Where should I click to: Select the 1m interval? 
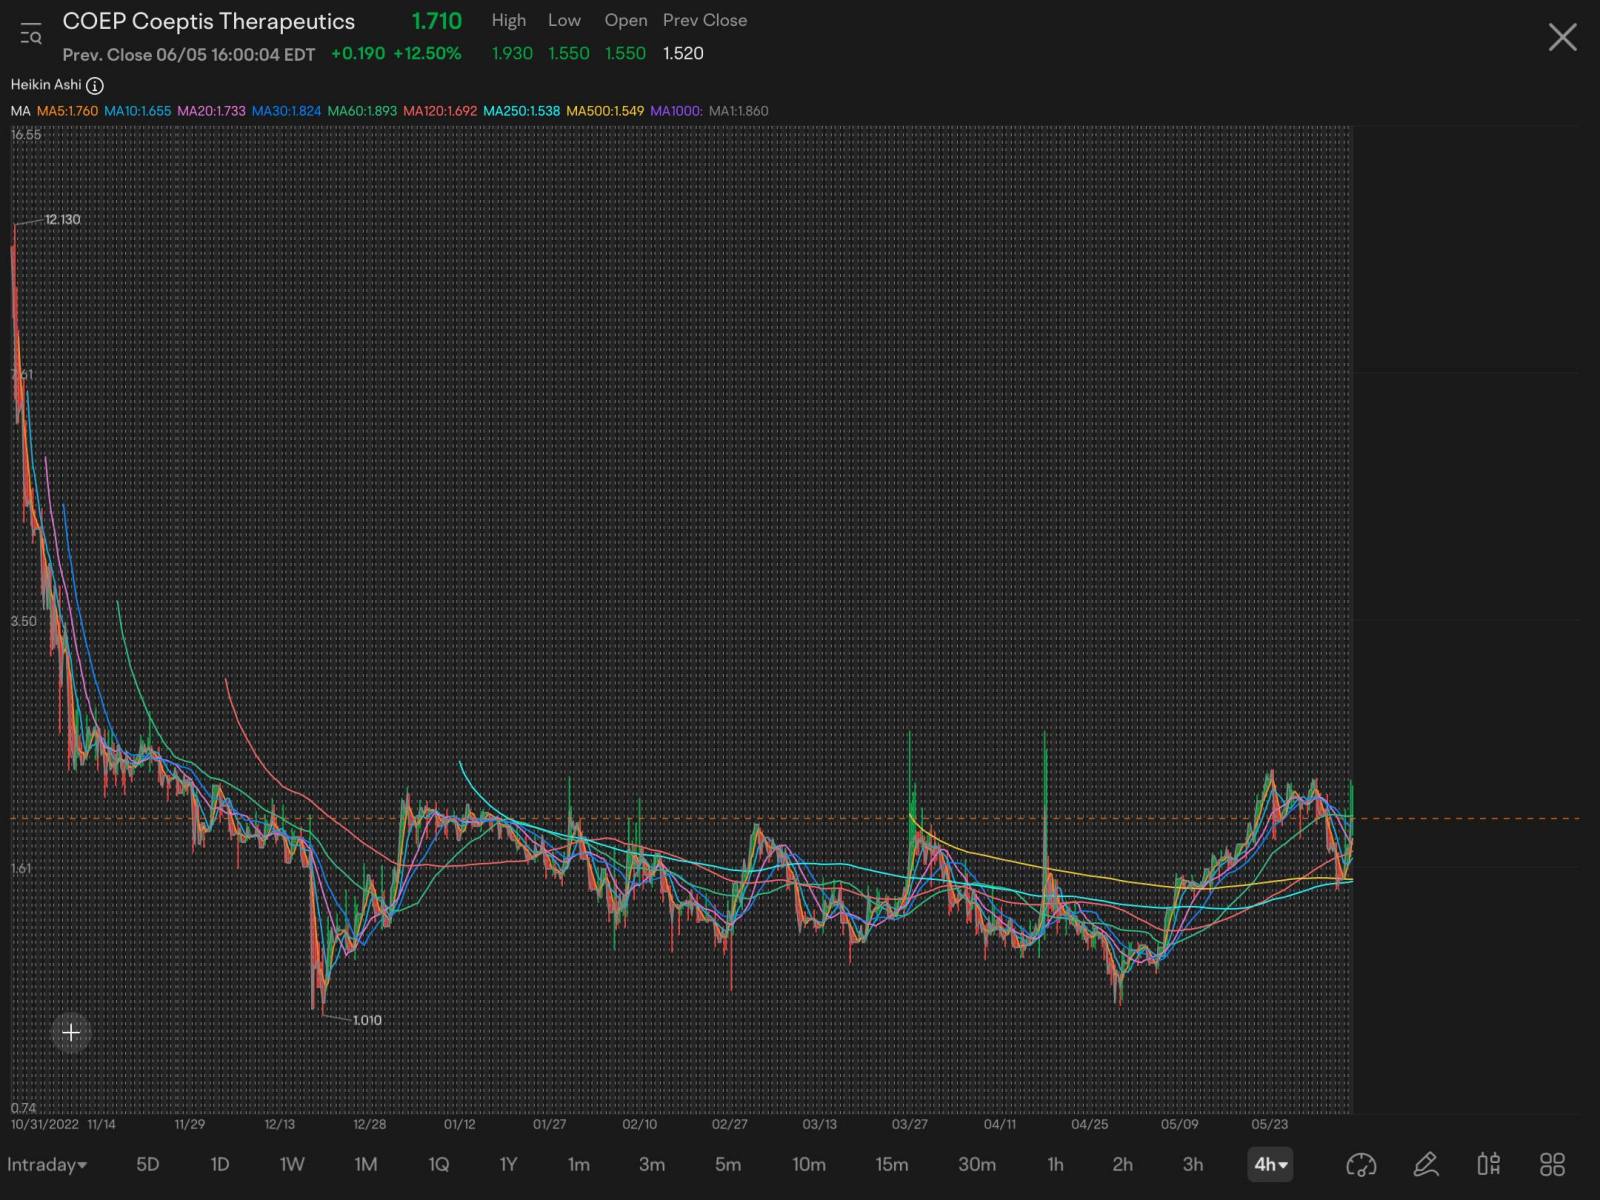578,1164
